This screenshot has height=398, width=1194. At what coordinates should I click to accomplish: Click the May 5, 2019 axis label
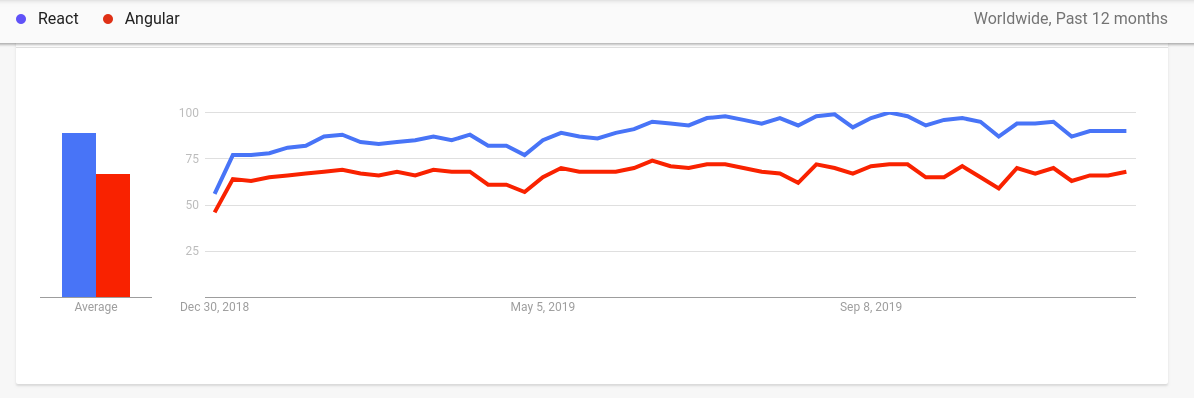pos(542,307)
